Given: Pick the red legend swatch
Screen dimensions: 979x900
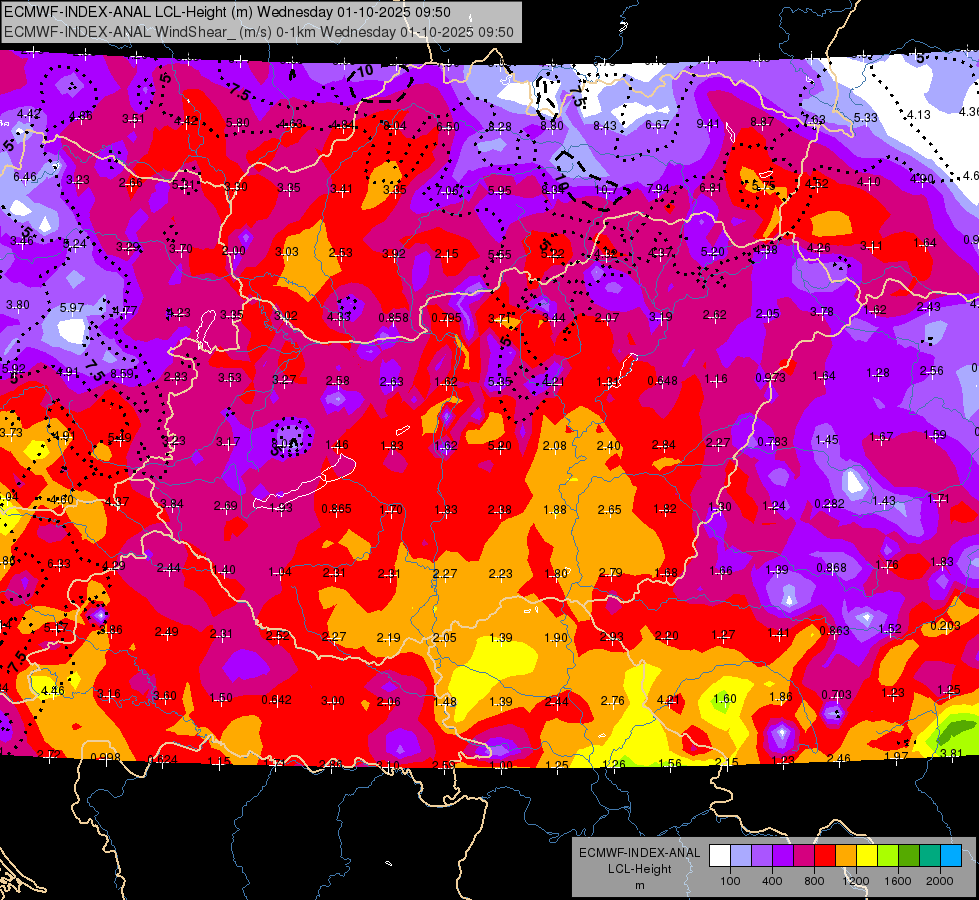Looking at the screenshot, I should (825, 855).
